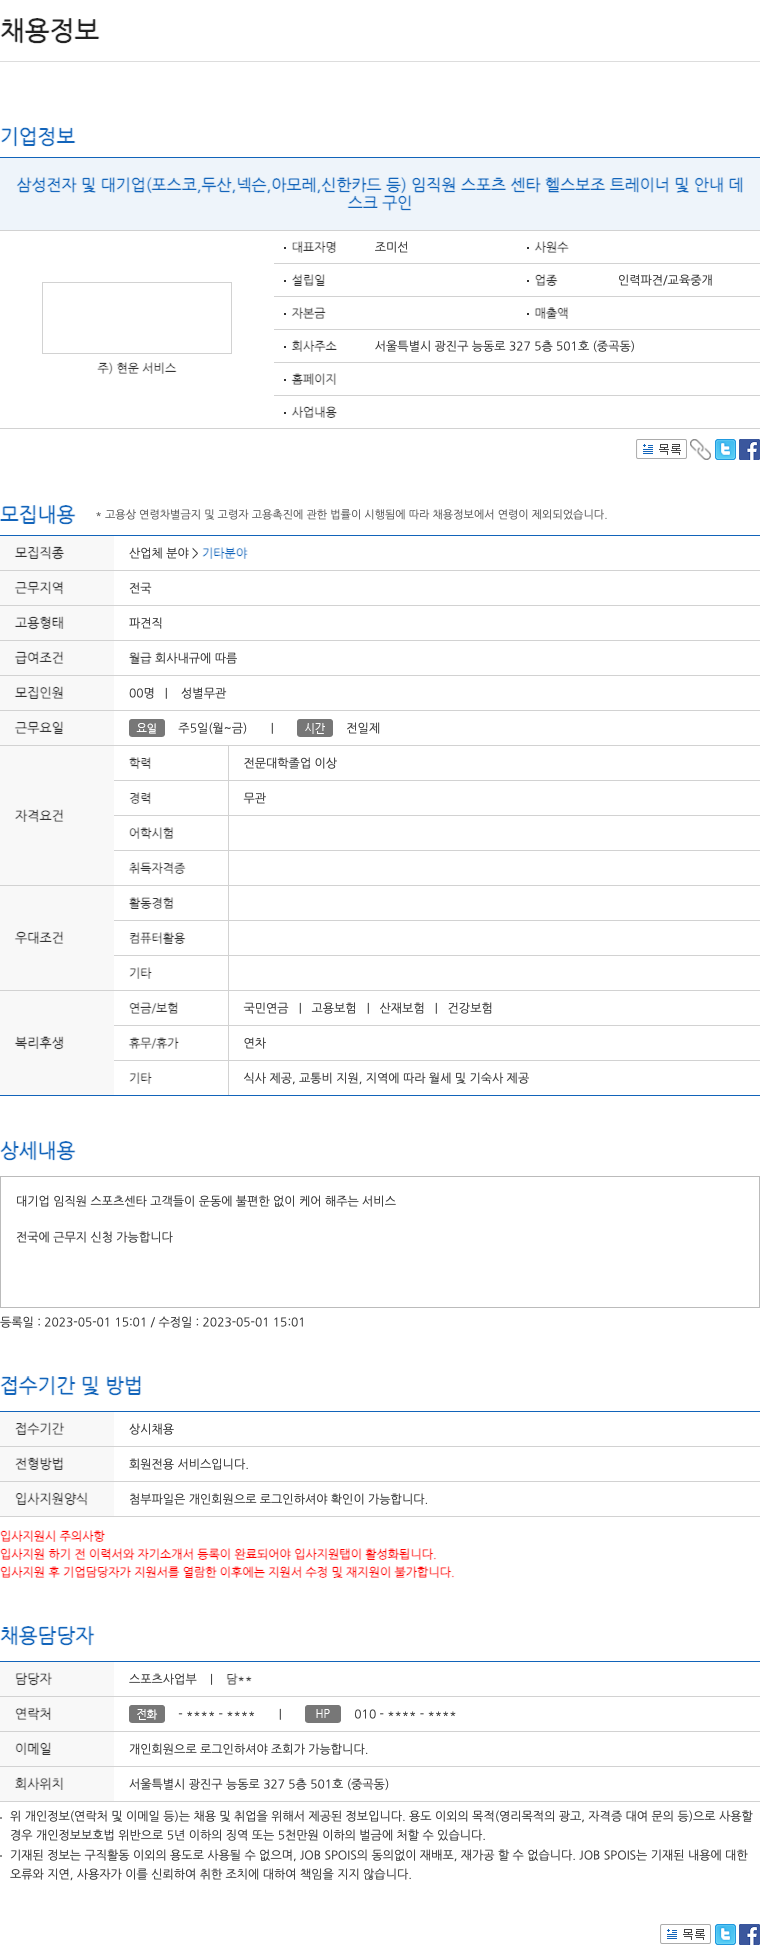Click the top 목록 list button
This screenshot has height=1945, width=760.
pos(661,450)
